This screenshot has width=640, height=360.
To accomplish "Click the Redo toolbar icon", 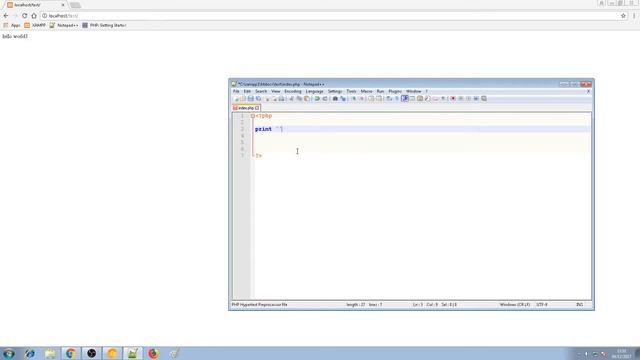I will pos(325,98).
